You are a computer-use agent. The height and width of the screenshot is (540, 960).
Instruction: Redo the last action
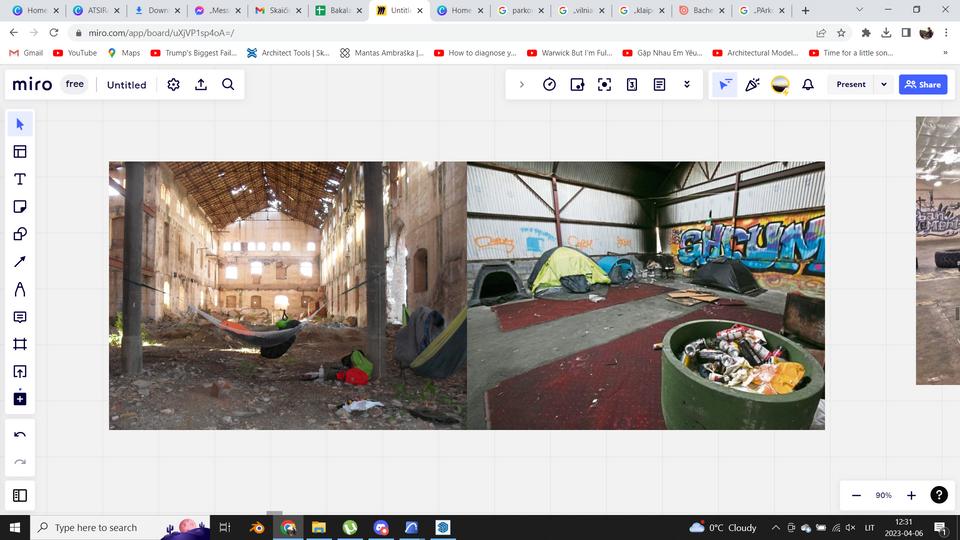click(20, 462)
